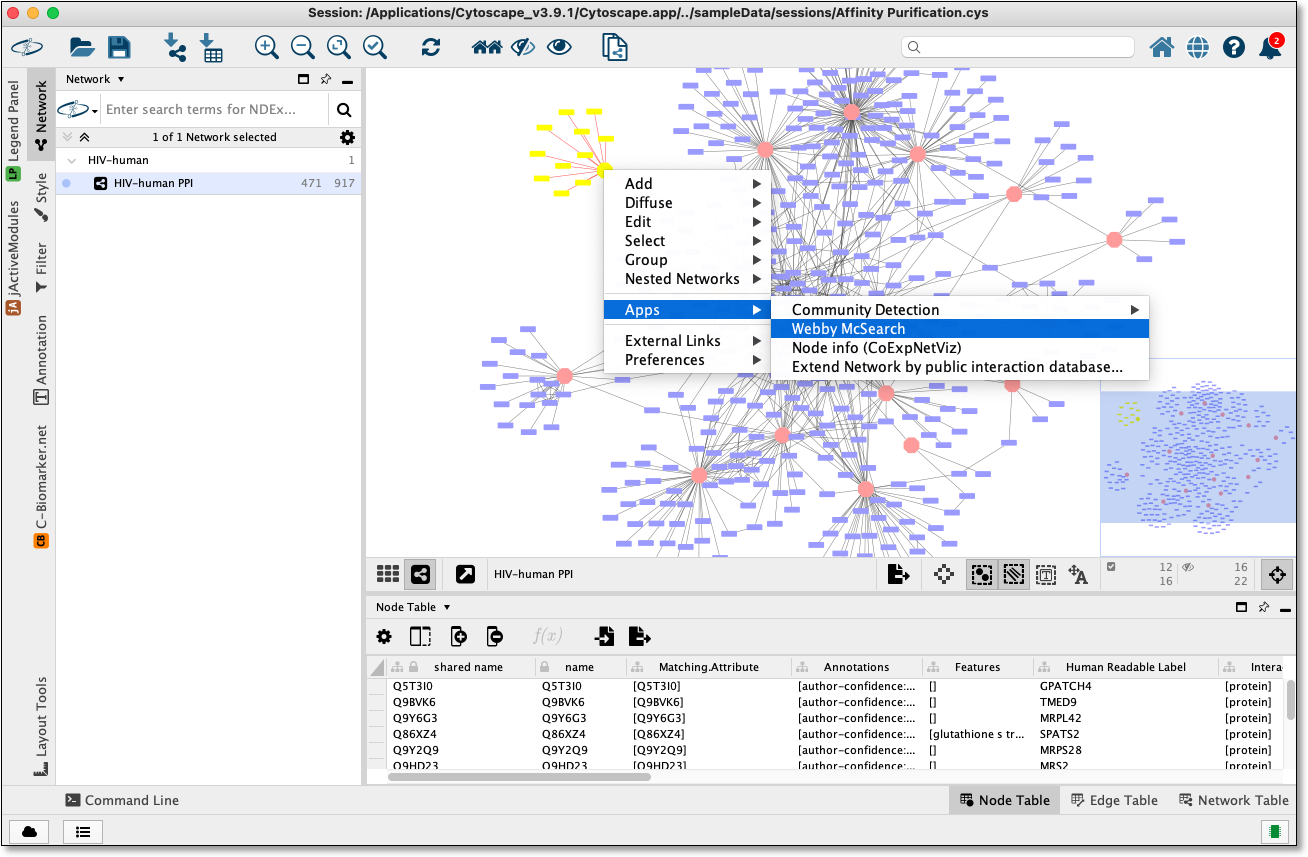Zoom to selected region icon
The image size is (1308, 857).
[x=375, y=47]
